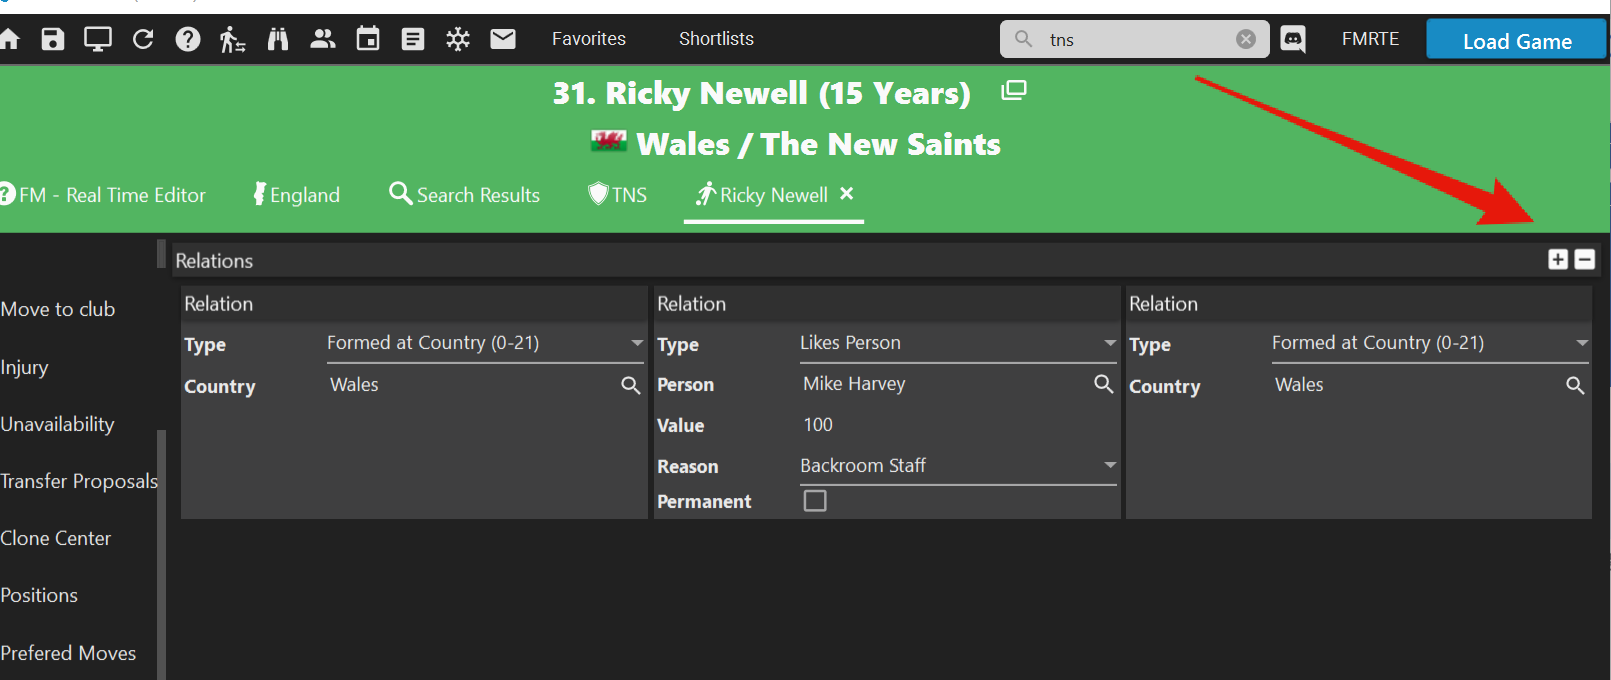Open Clone Center section

tap(55, 538)
